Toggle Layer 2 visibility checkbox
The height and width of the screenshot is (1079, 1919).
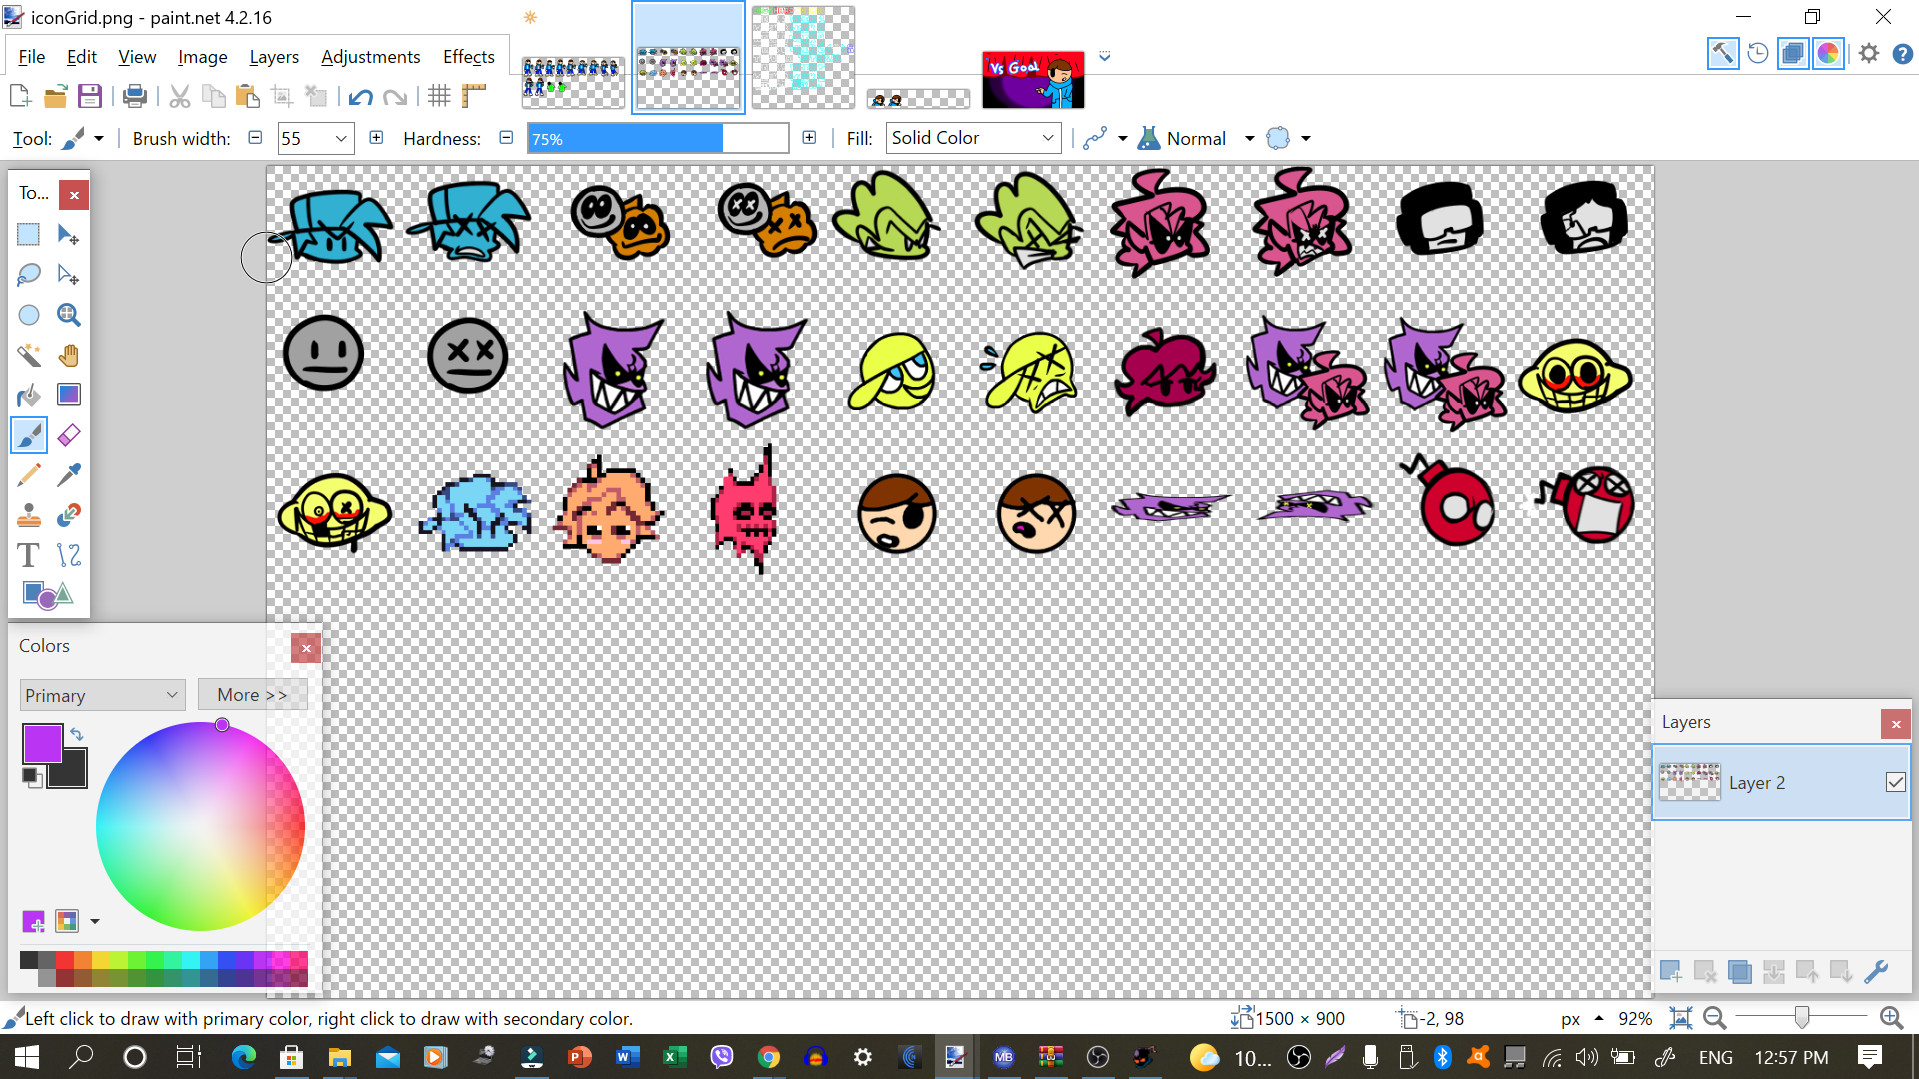[1895, 783]
